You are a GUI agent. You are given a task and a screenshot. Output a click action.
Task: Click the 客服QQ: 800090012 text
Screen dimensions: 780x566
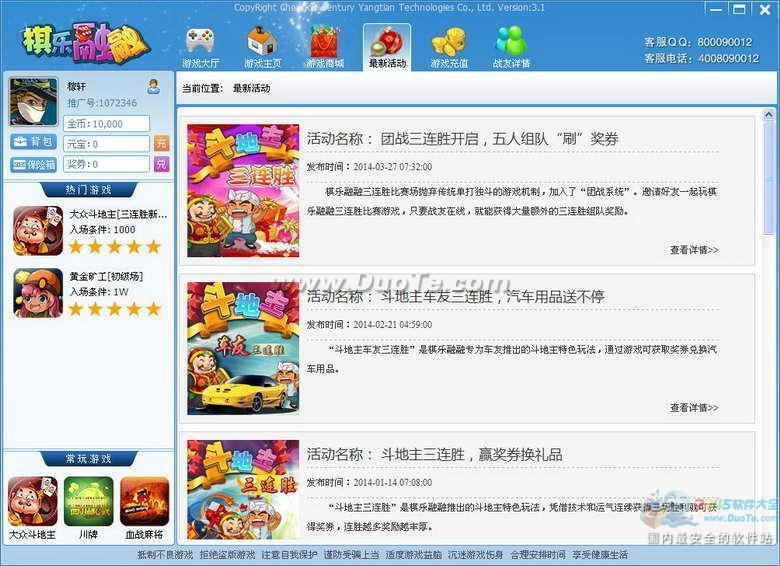[698, 42]
